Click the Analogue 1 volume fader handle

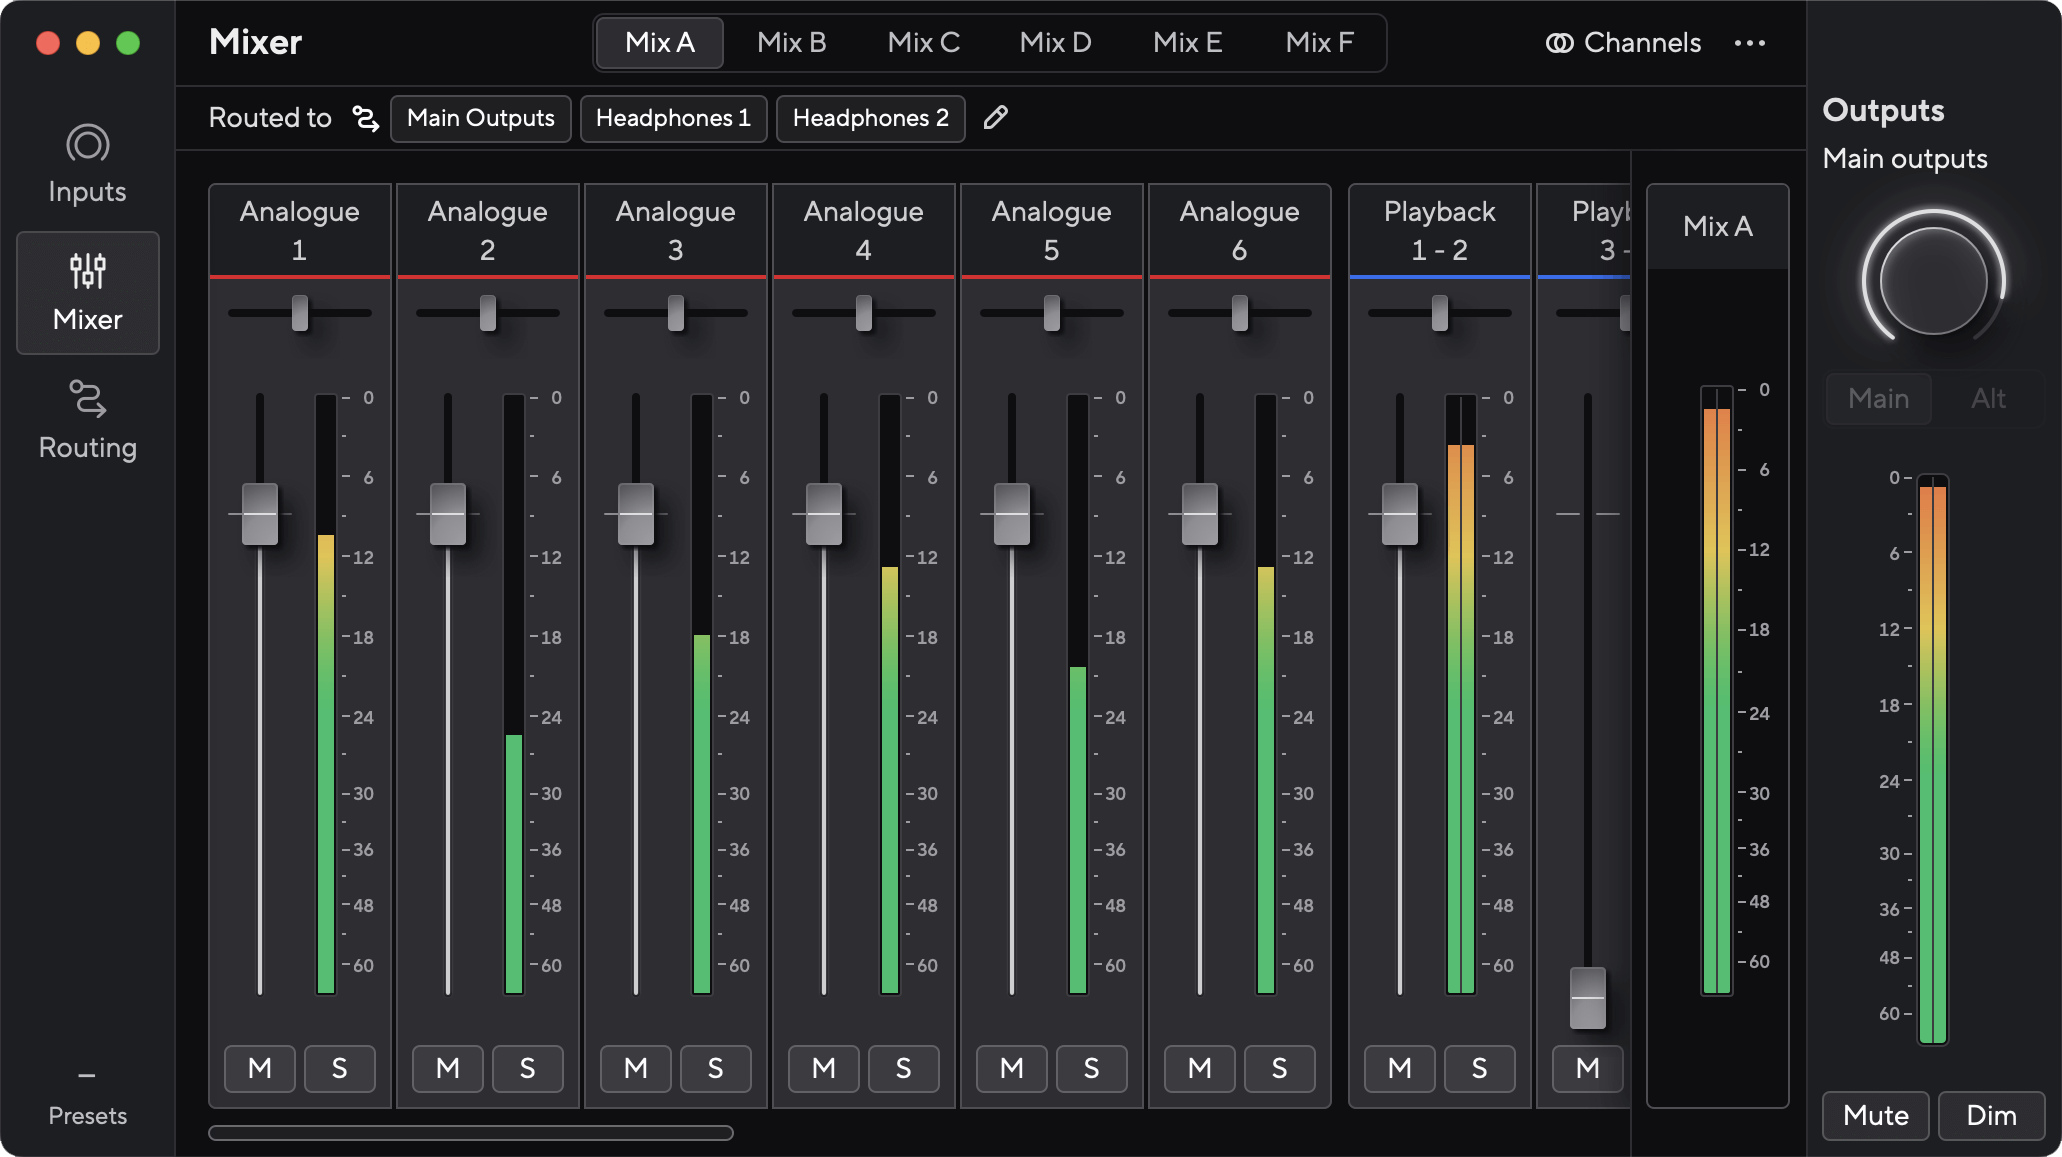coord(260,514)
